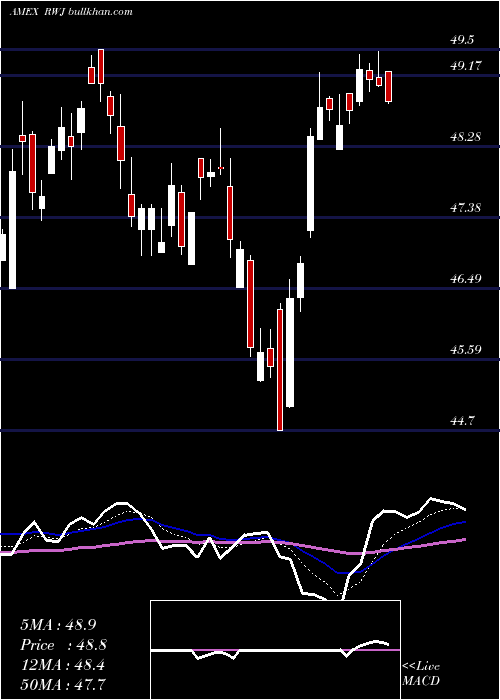Click the 5MA : 48.9 readout
The image size is (500, 700).
pyautogui.click(x=58, y=625)
